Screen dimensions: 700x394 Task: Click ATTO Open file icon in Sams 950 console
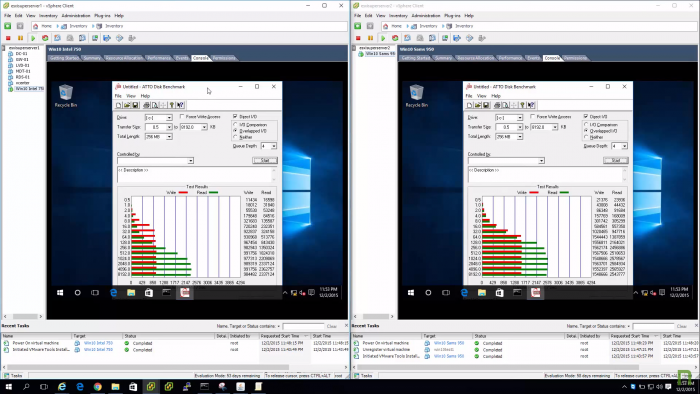[478, 105]
